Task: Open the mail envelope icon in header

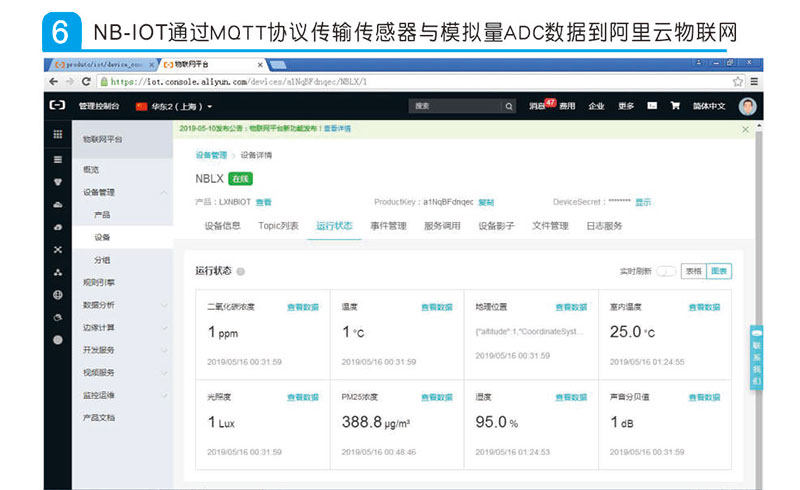Action: pos(652,106)
